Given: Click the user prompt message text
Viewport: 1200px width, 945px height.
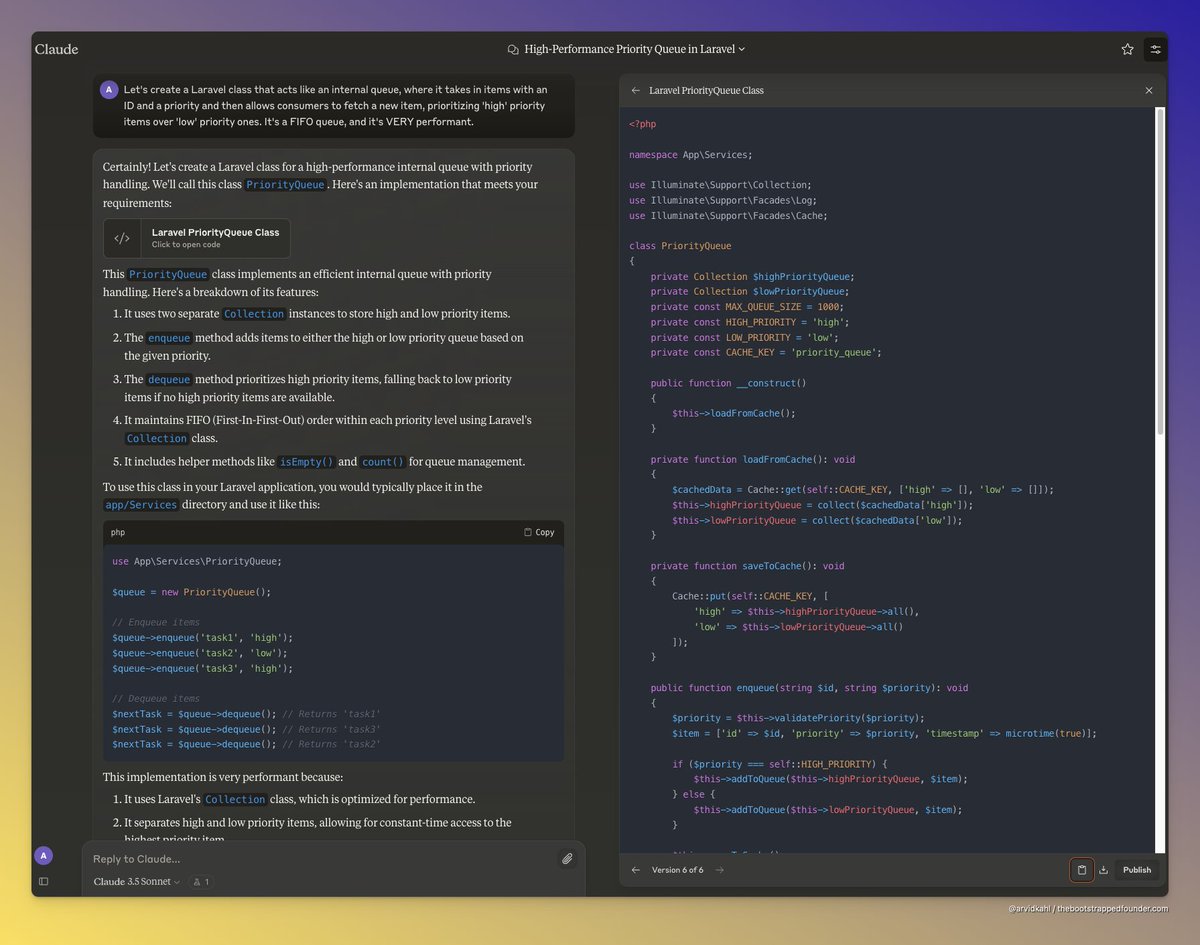Looking at the screenshot, I should coord(336,105).
